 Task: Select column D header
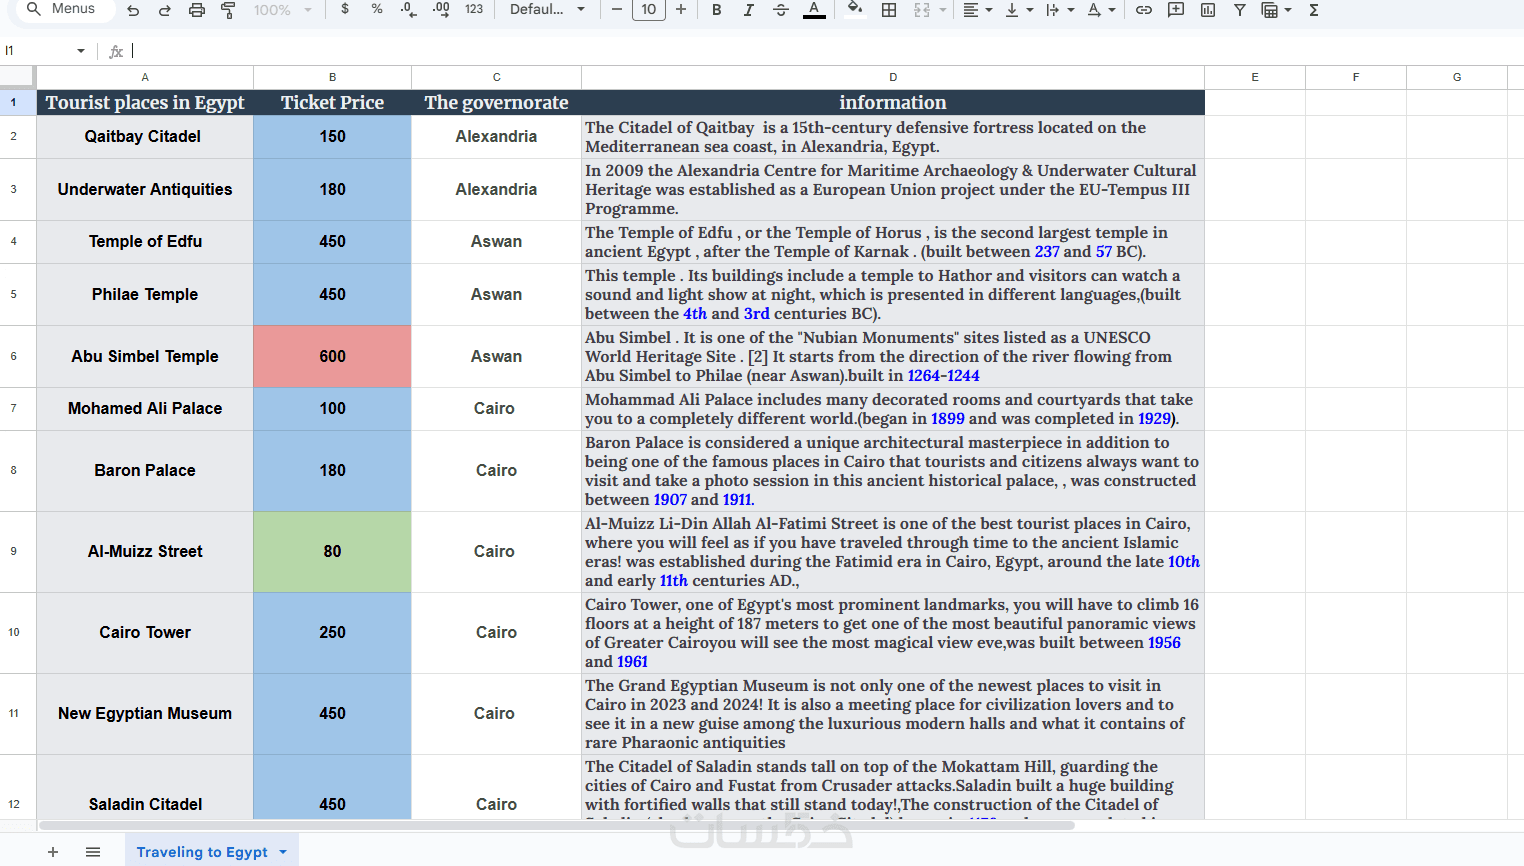click(893, 77)
